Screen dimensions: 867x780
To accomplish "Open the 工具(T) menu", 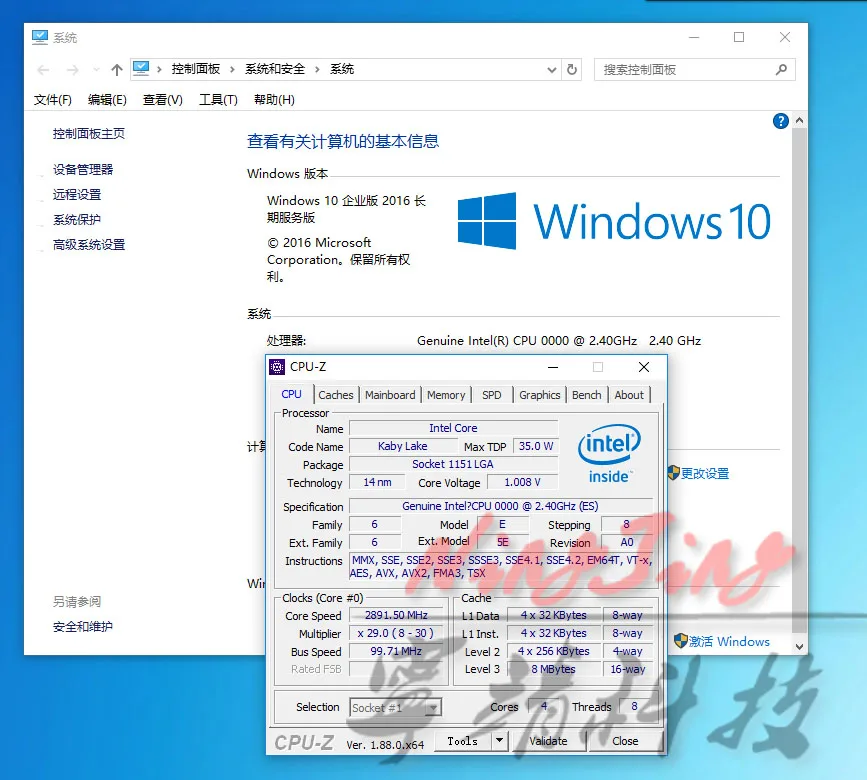I will (x=218, y=100).
